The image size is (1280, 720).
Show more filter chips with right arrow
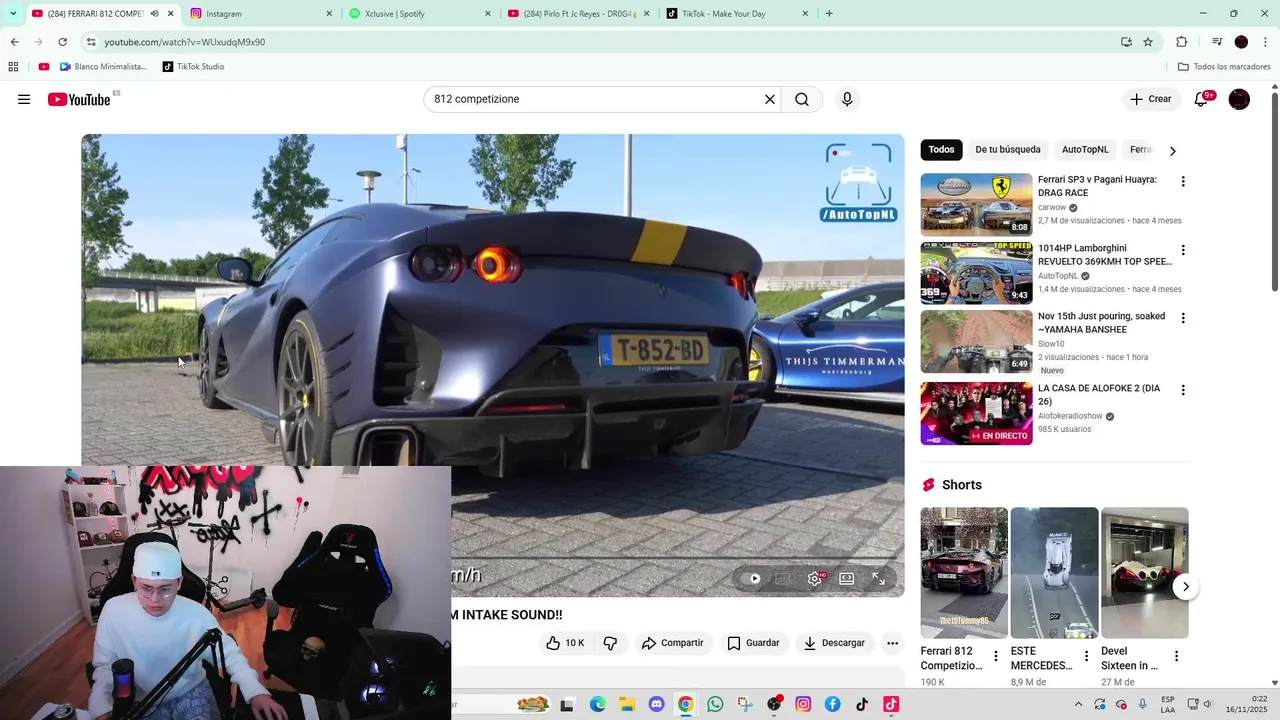point(1172,150)
